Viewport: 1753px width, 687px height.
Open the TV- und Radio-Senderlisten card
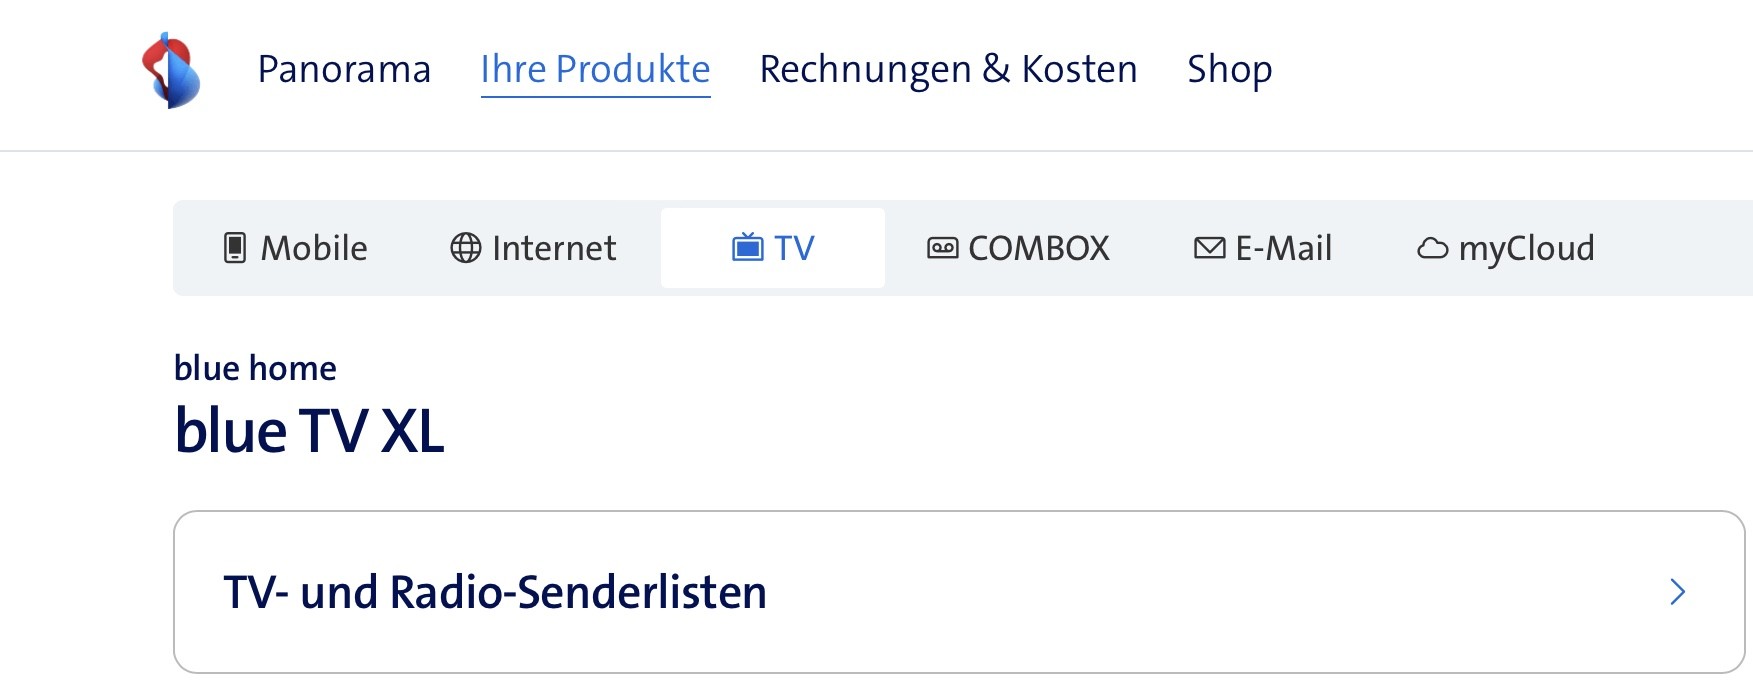(x=495, y=592)
